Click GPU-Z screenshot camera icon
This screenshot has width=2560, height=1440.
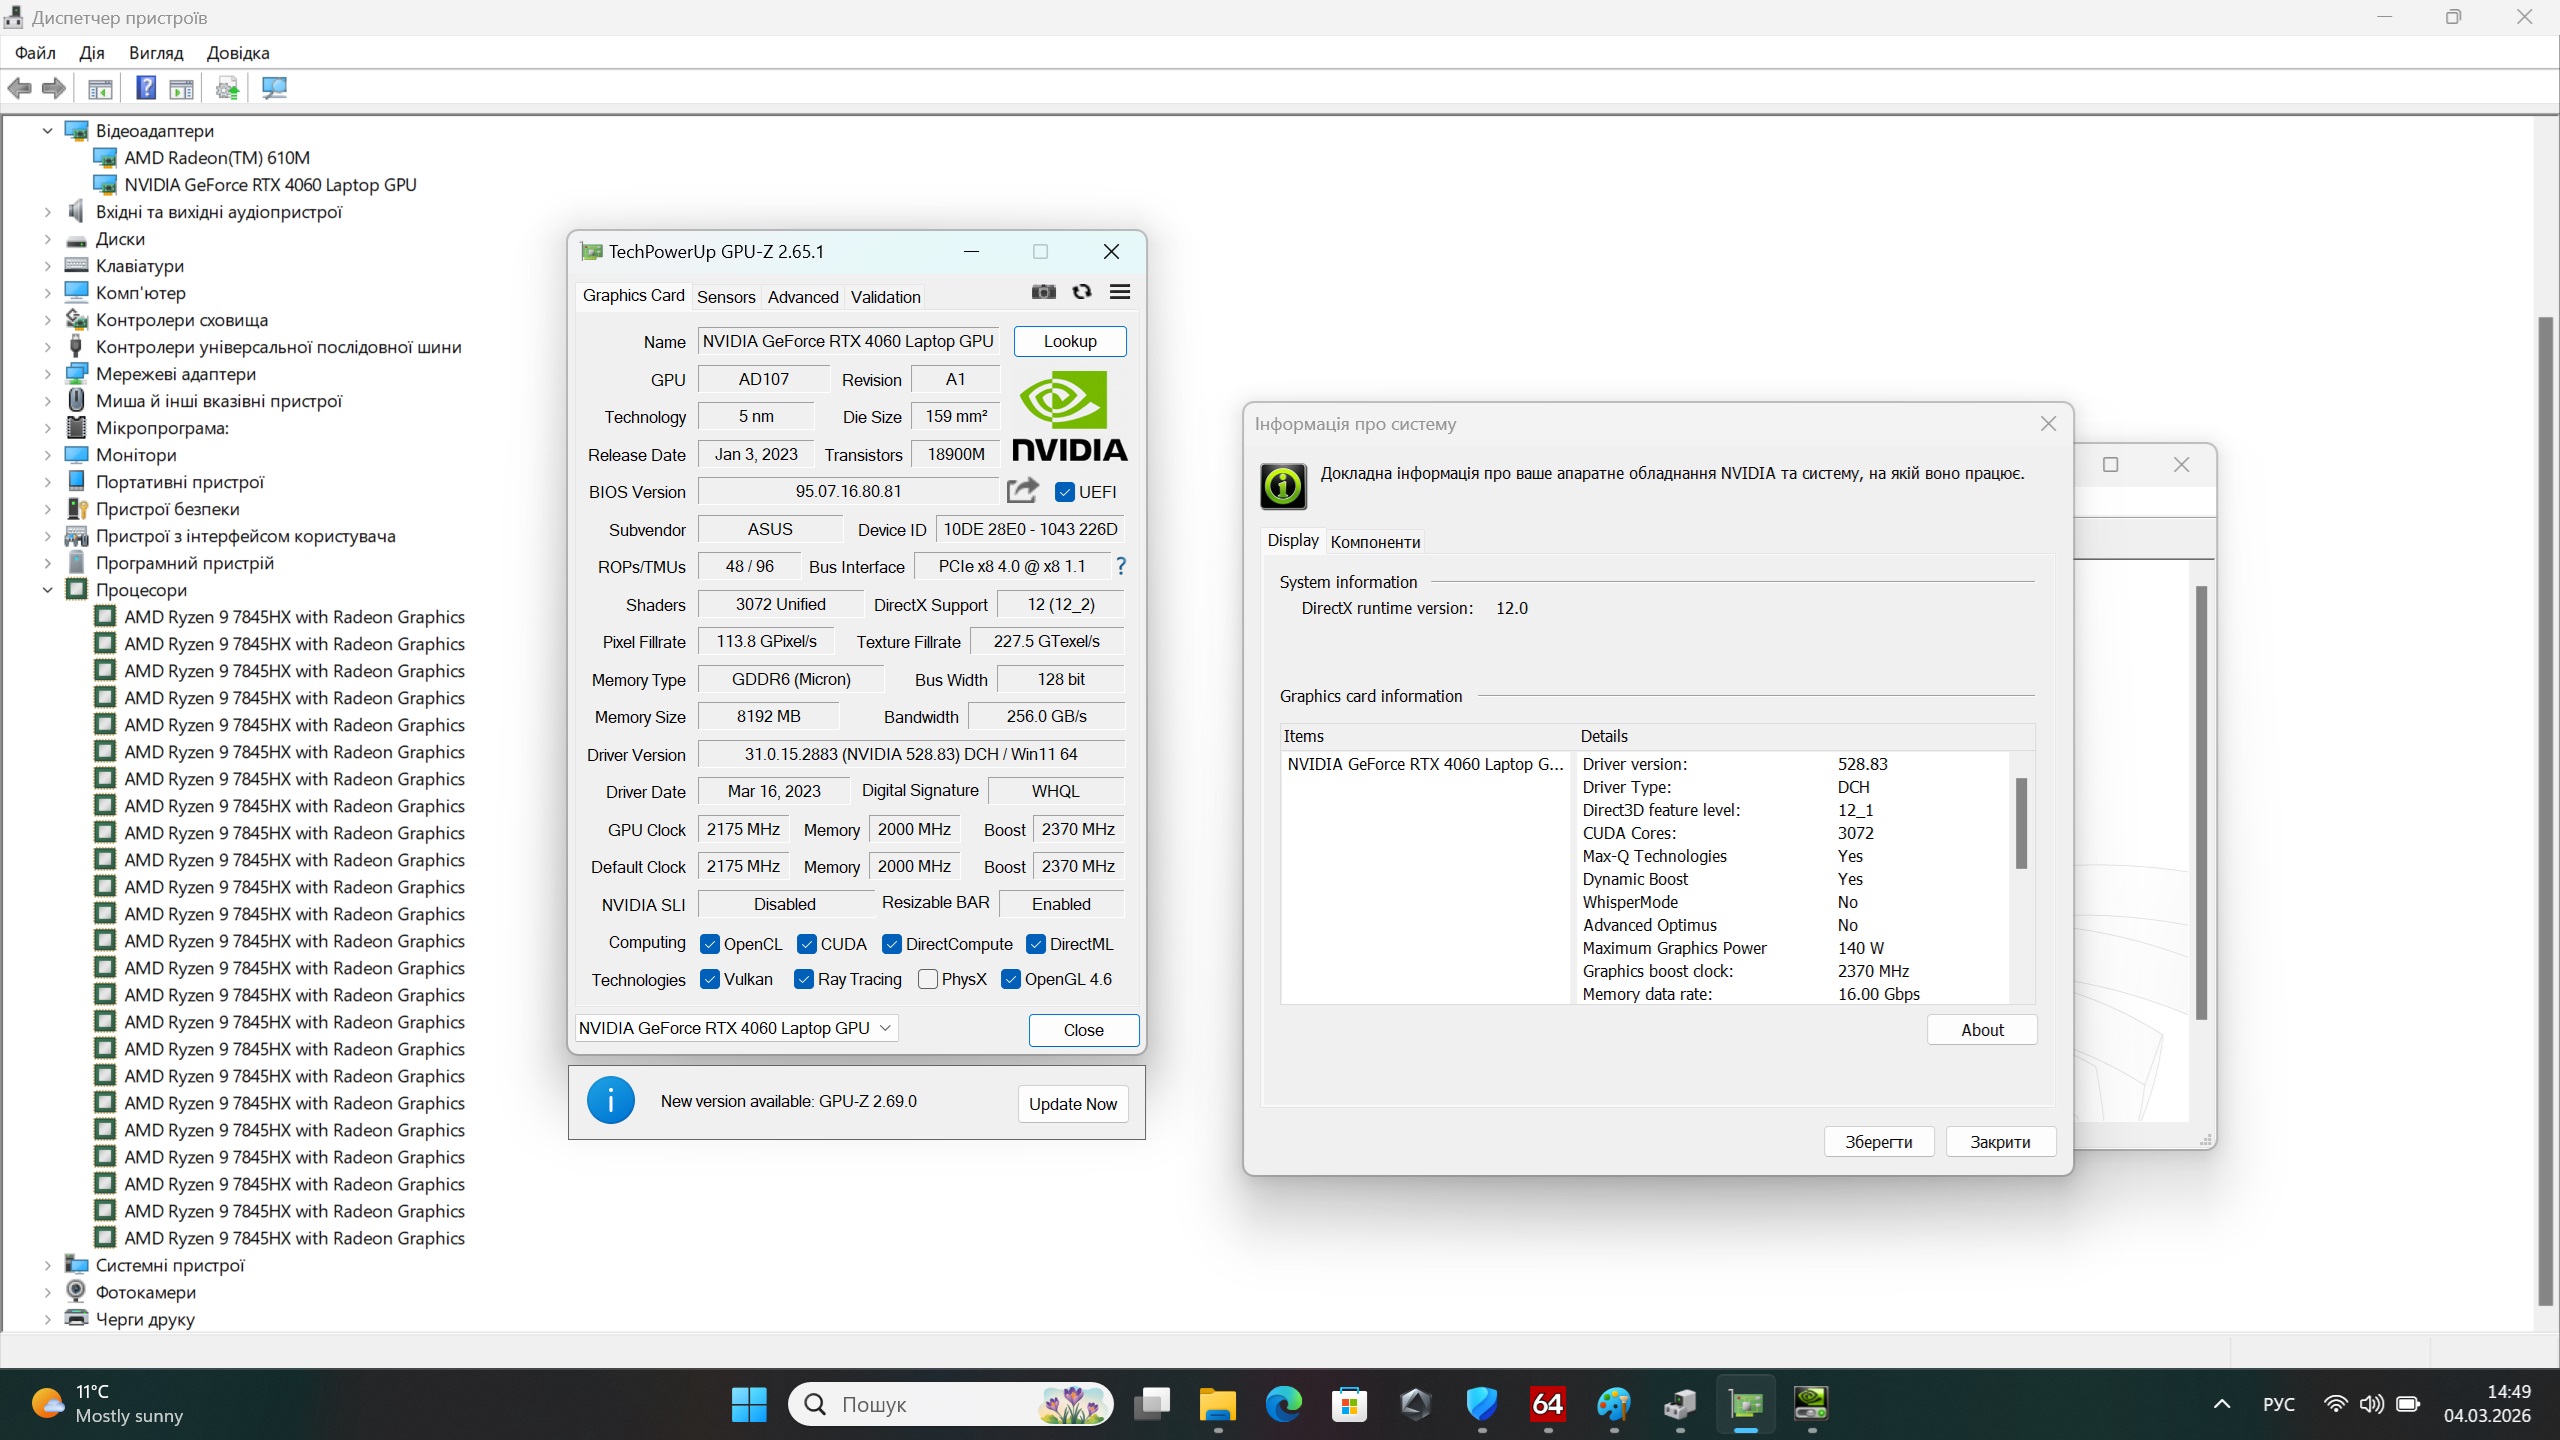(1043, 292)
